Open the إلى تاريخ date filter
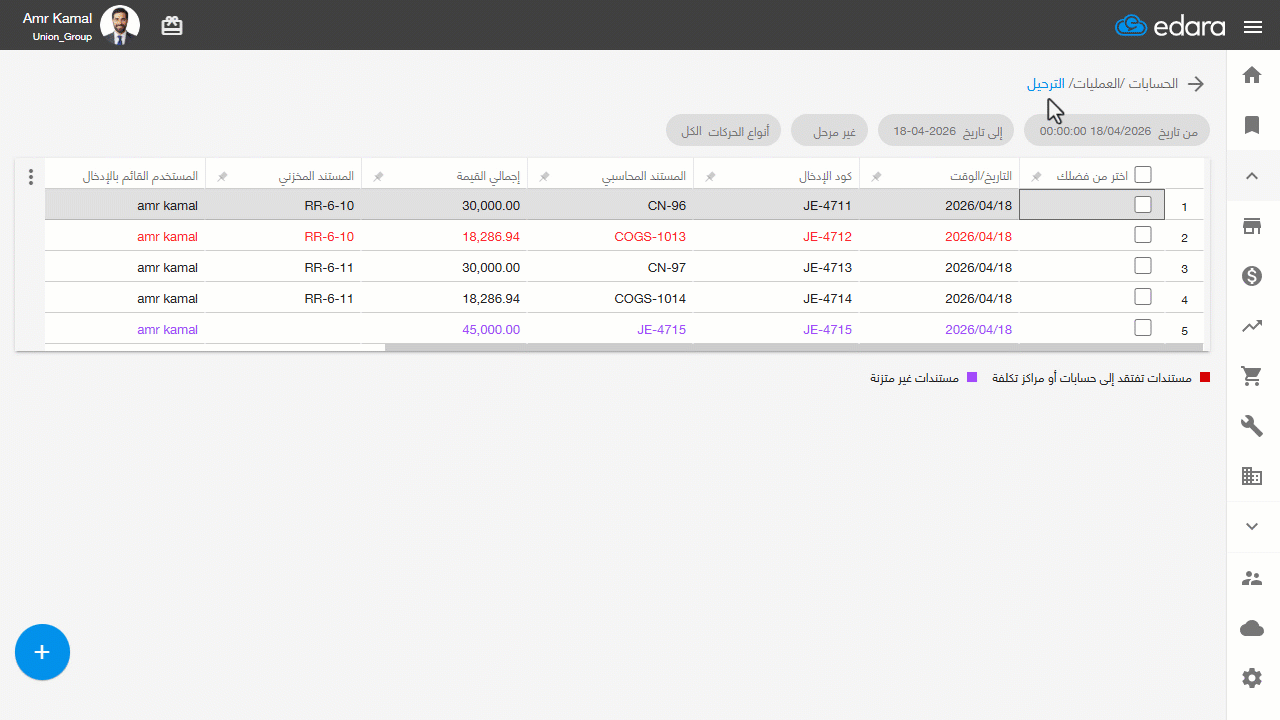Image resolution: width=1280 pixels, height=720 pixels. pyautogui.click(x=946, y=131)
